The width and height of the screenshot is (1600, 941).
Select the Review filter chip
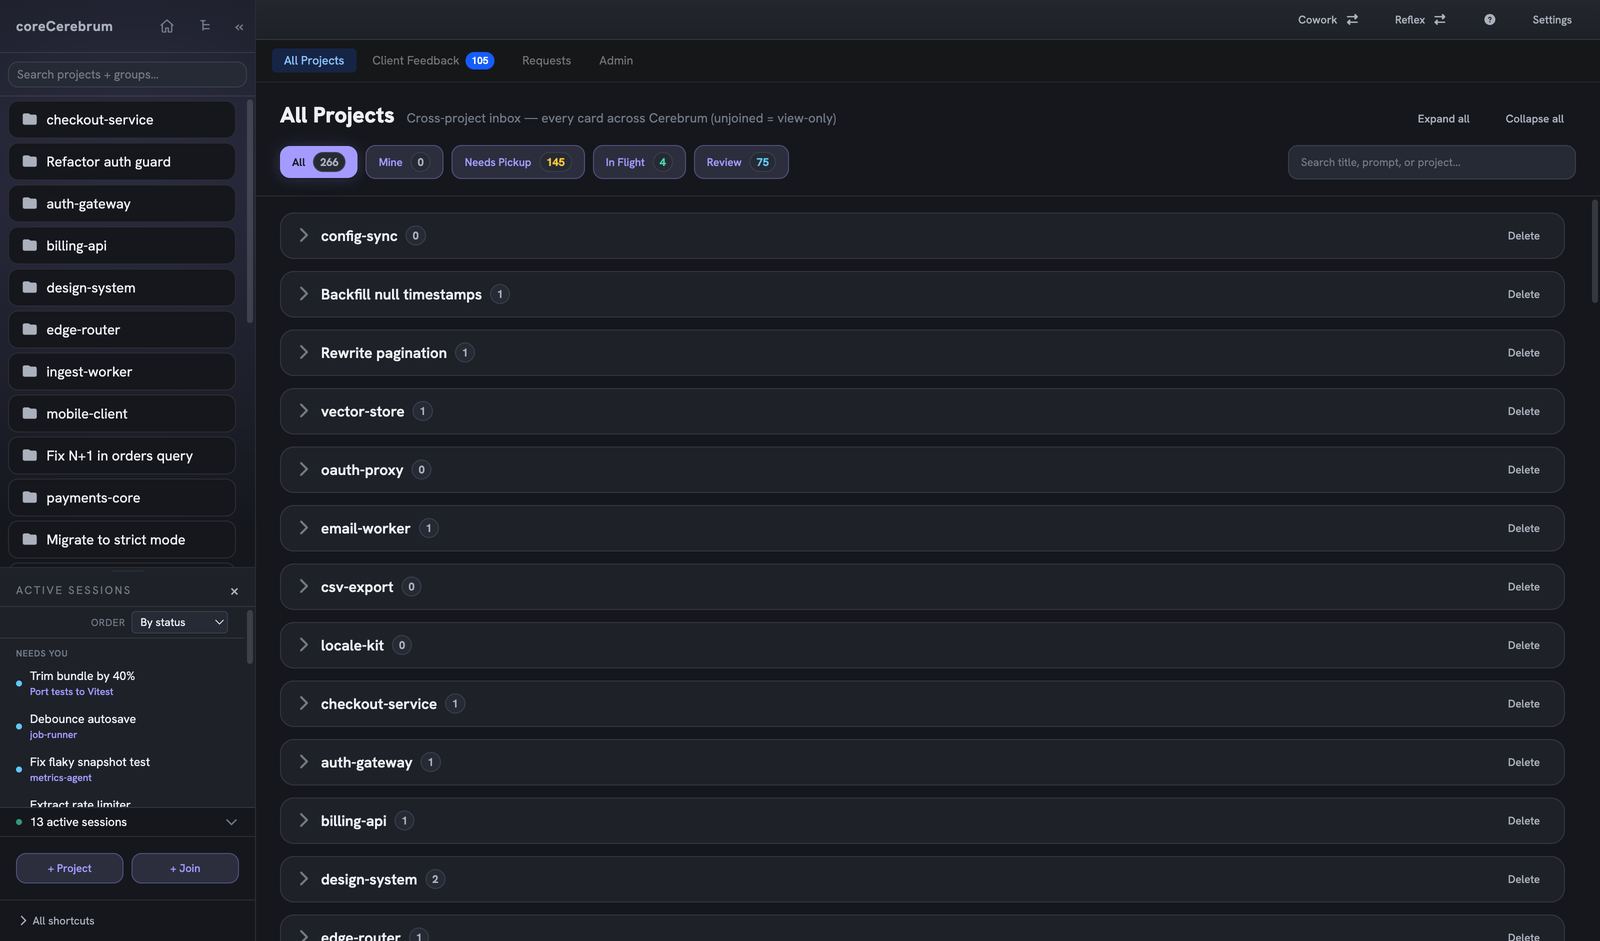click(741, 162)
